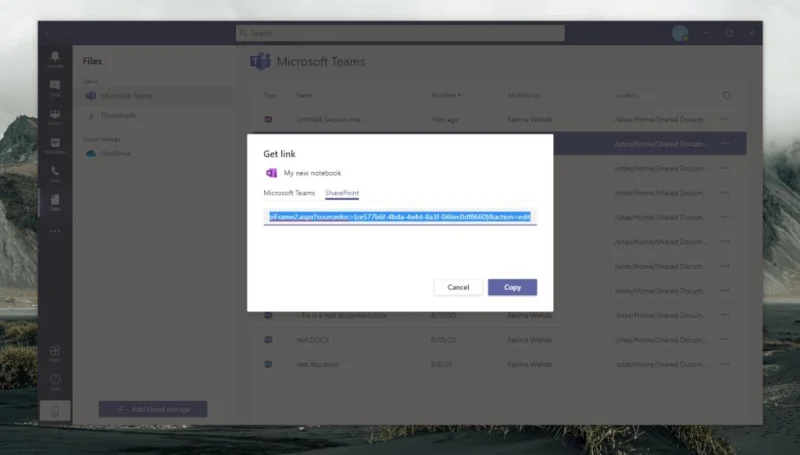Open more options for highlighted selected row
The width and height of the screenshot is (800, 455).
tap(725, 143)
